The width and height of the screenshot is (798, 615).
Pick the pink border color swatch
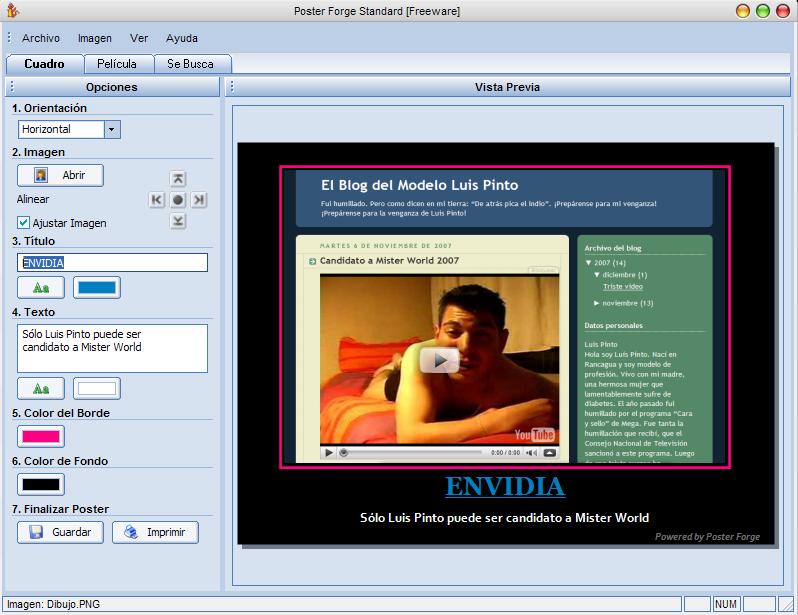coord(41,436)
